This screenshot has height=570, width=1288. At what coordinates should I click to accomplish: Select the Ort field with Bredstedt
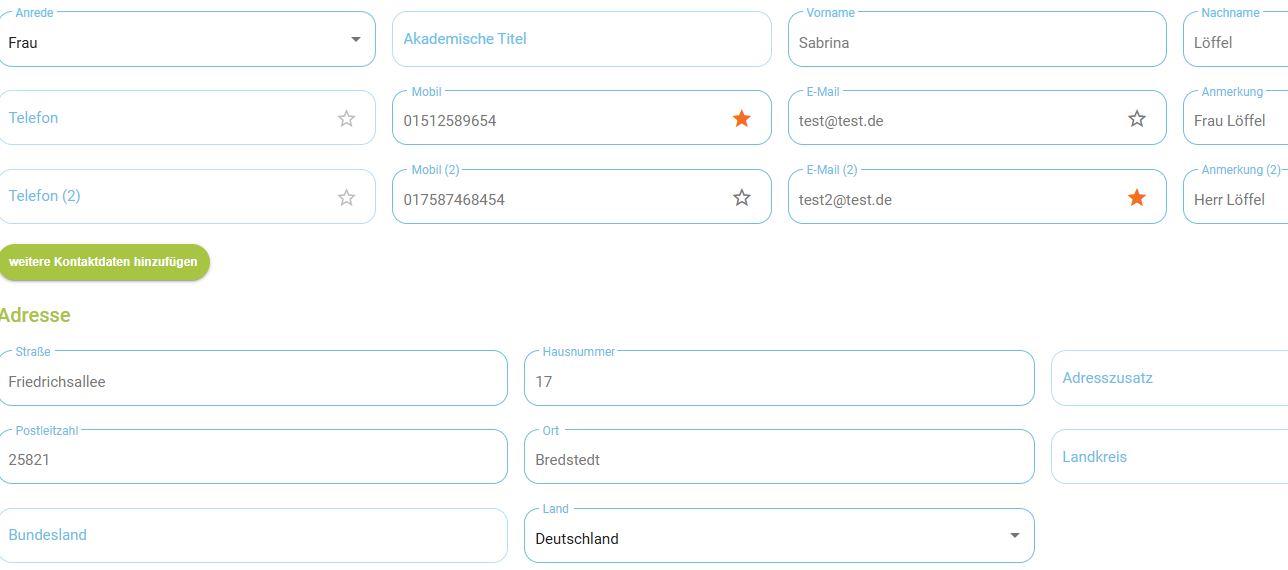779,457
